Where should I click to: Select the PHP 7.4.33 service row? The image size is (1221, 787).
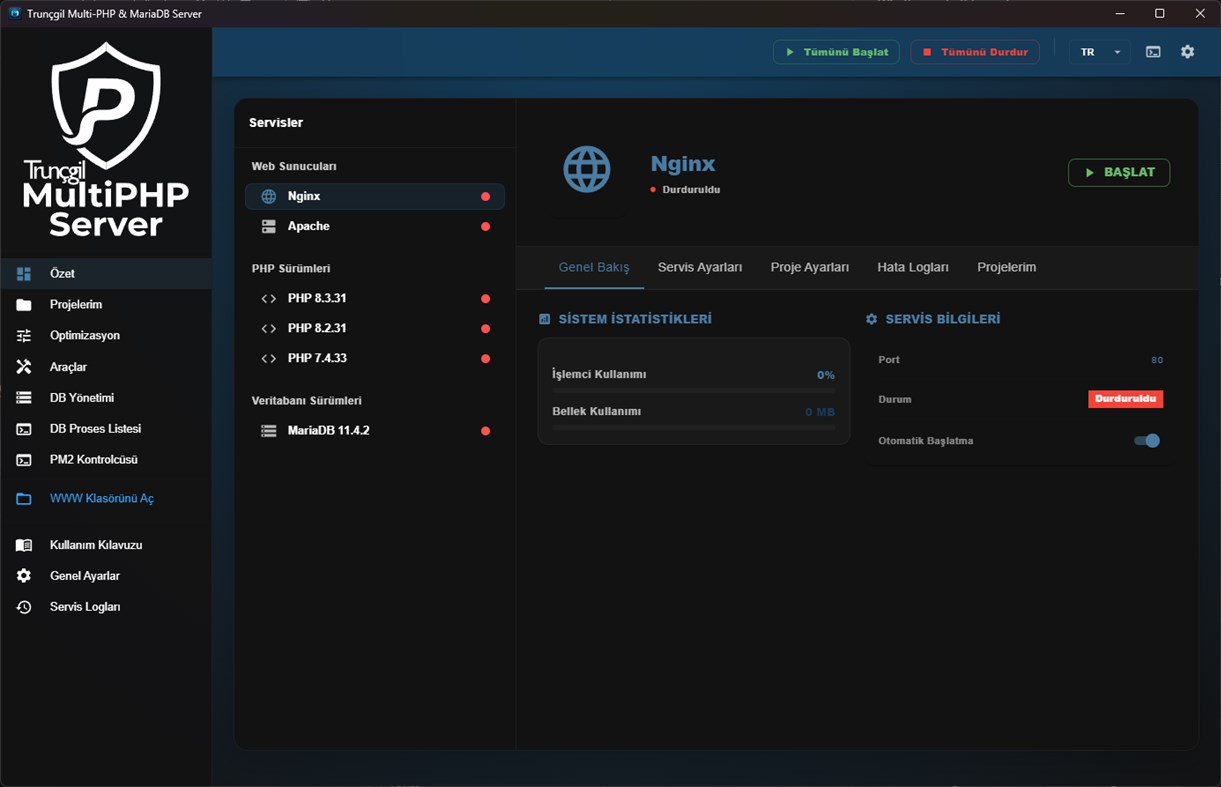click(375, 359)
